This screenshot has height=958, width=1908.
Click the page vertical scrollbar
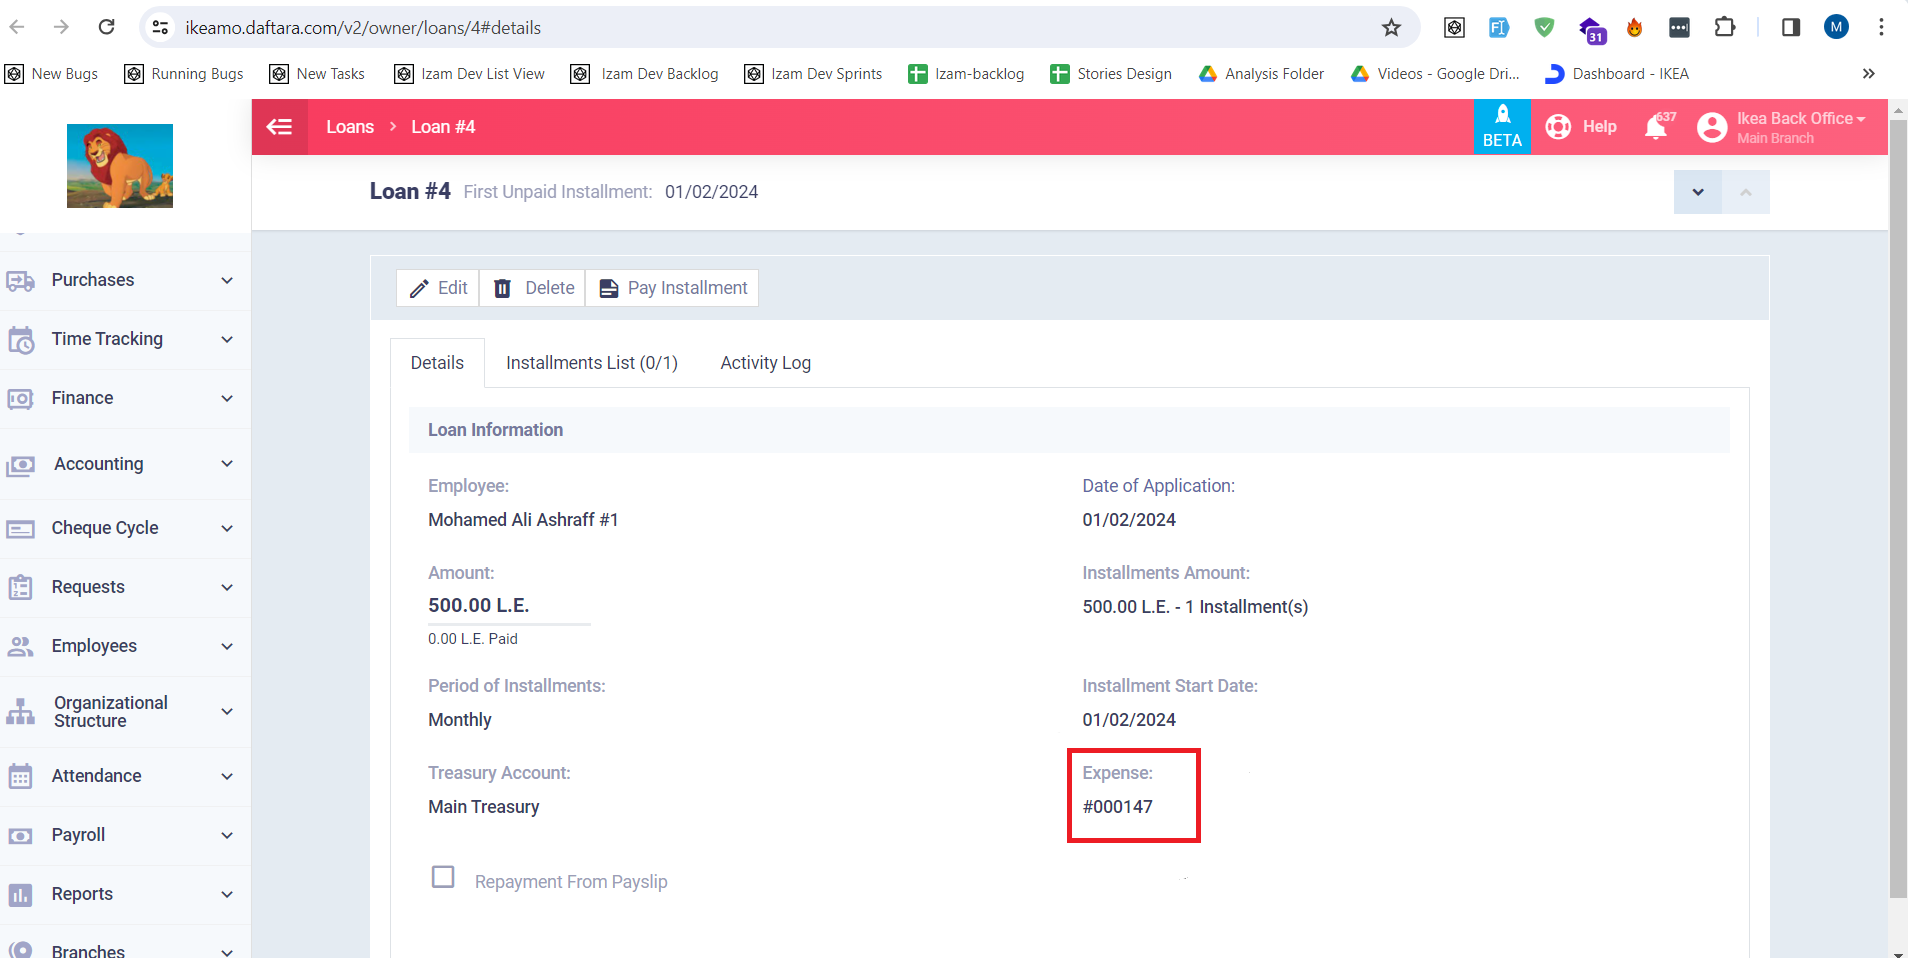(x=1897, y=500)
